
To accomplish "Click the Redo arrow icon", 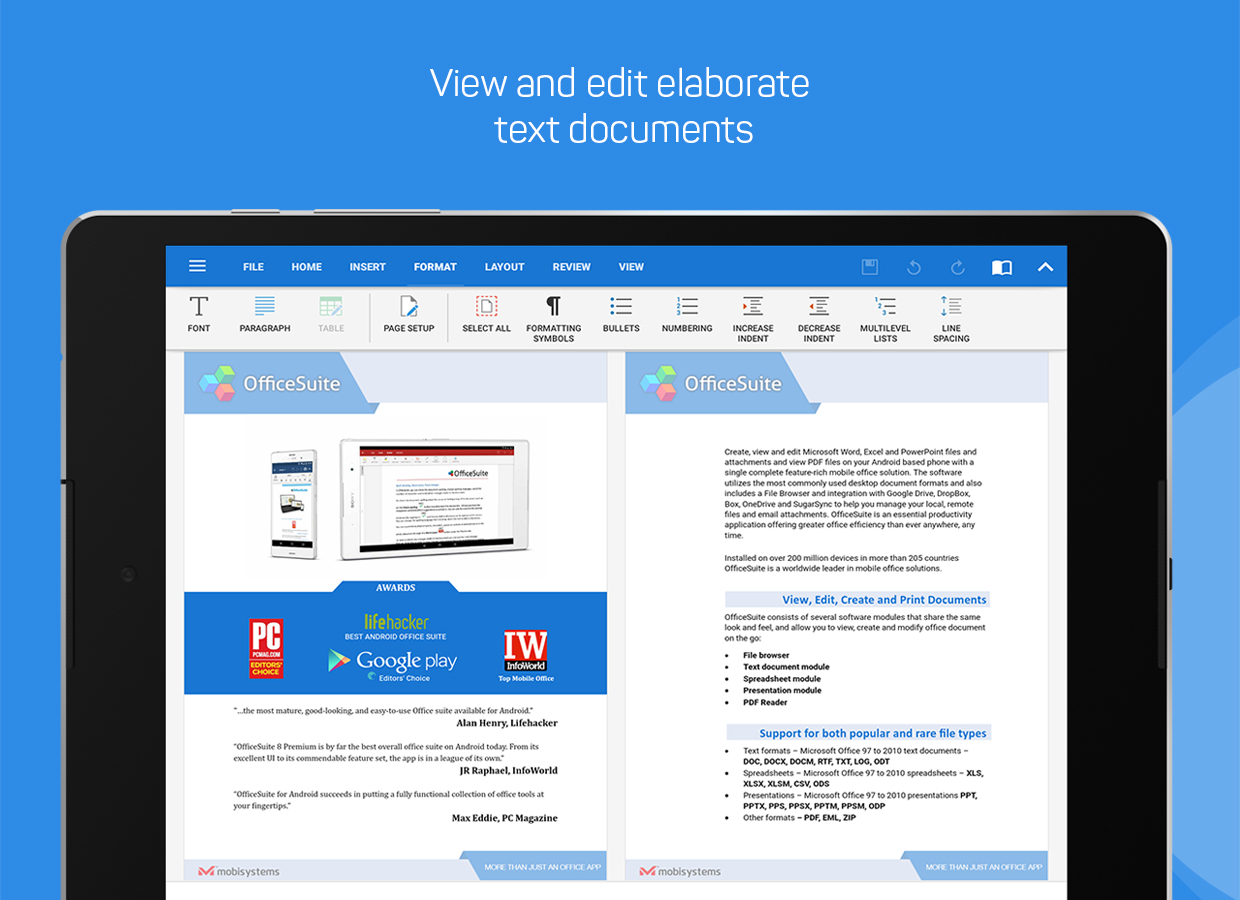I will 957,267.
